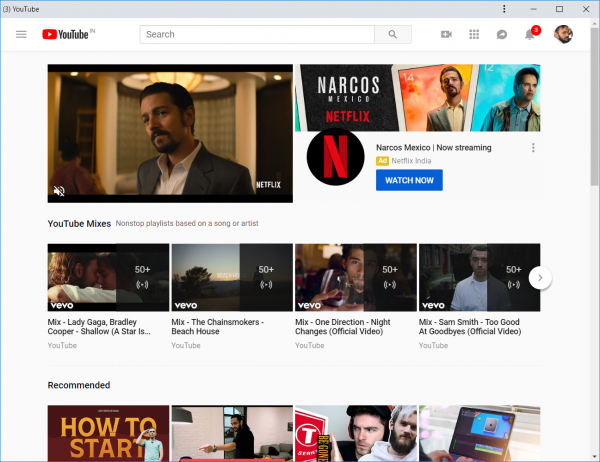Open One Direction Night Changes mix thumbnail
This screenshot has width=600, height=462.
tap(355, 277)
